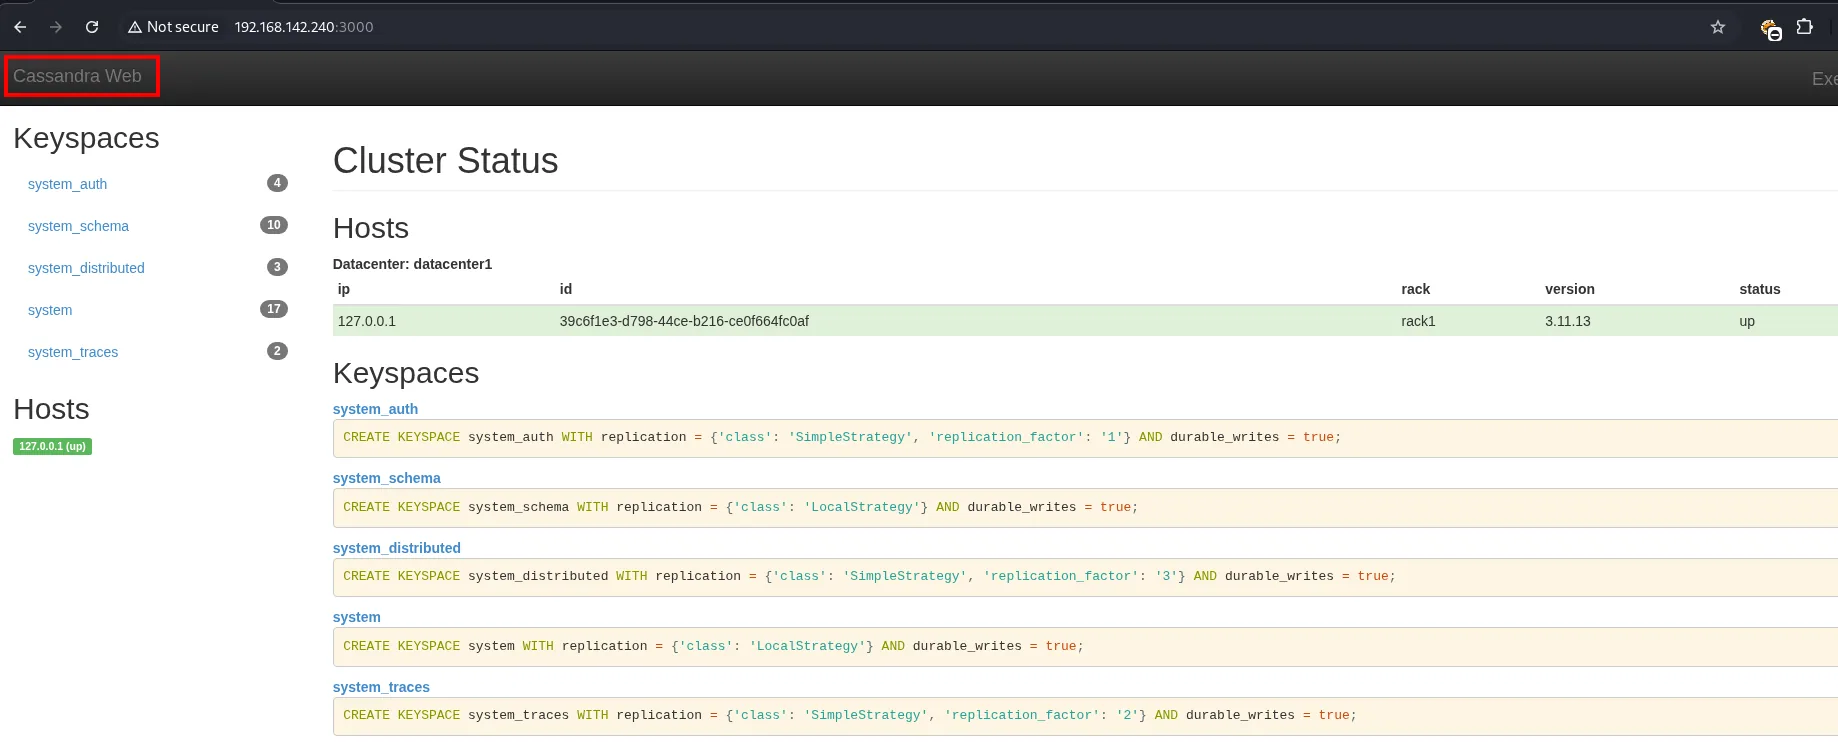Open the system heading link above its CQL
Image resolution: width=1838 pixels, height=751 pixels.
(x=357, y=617)
